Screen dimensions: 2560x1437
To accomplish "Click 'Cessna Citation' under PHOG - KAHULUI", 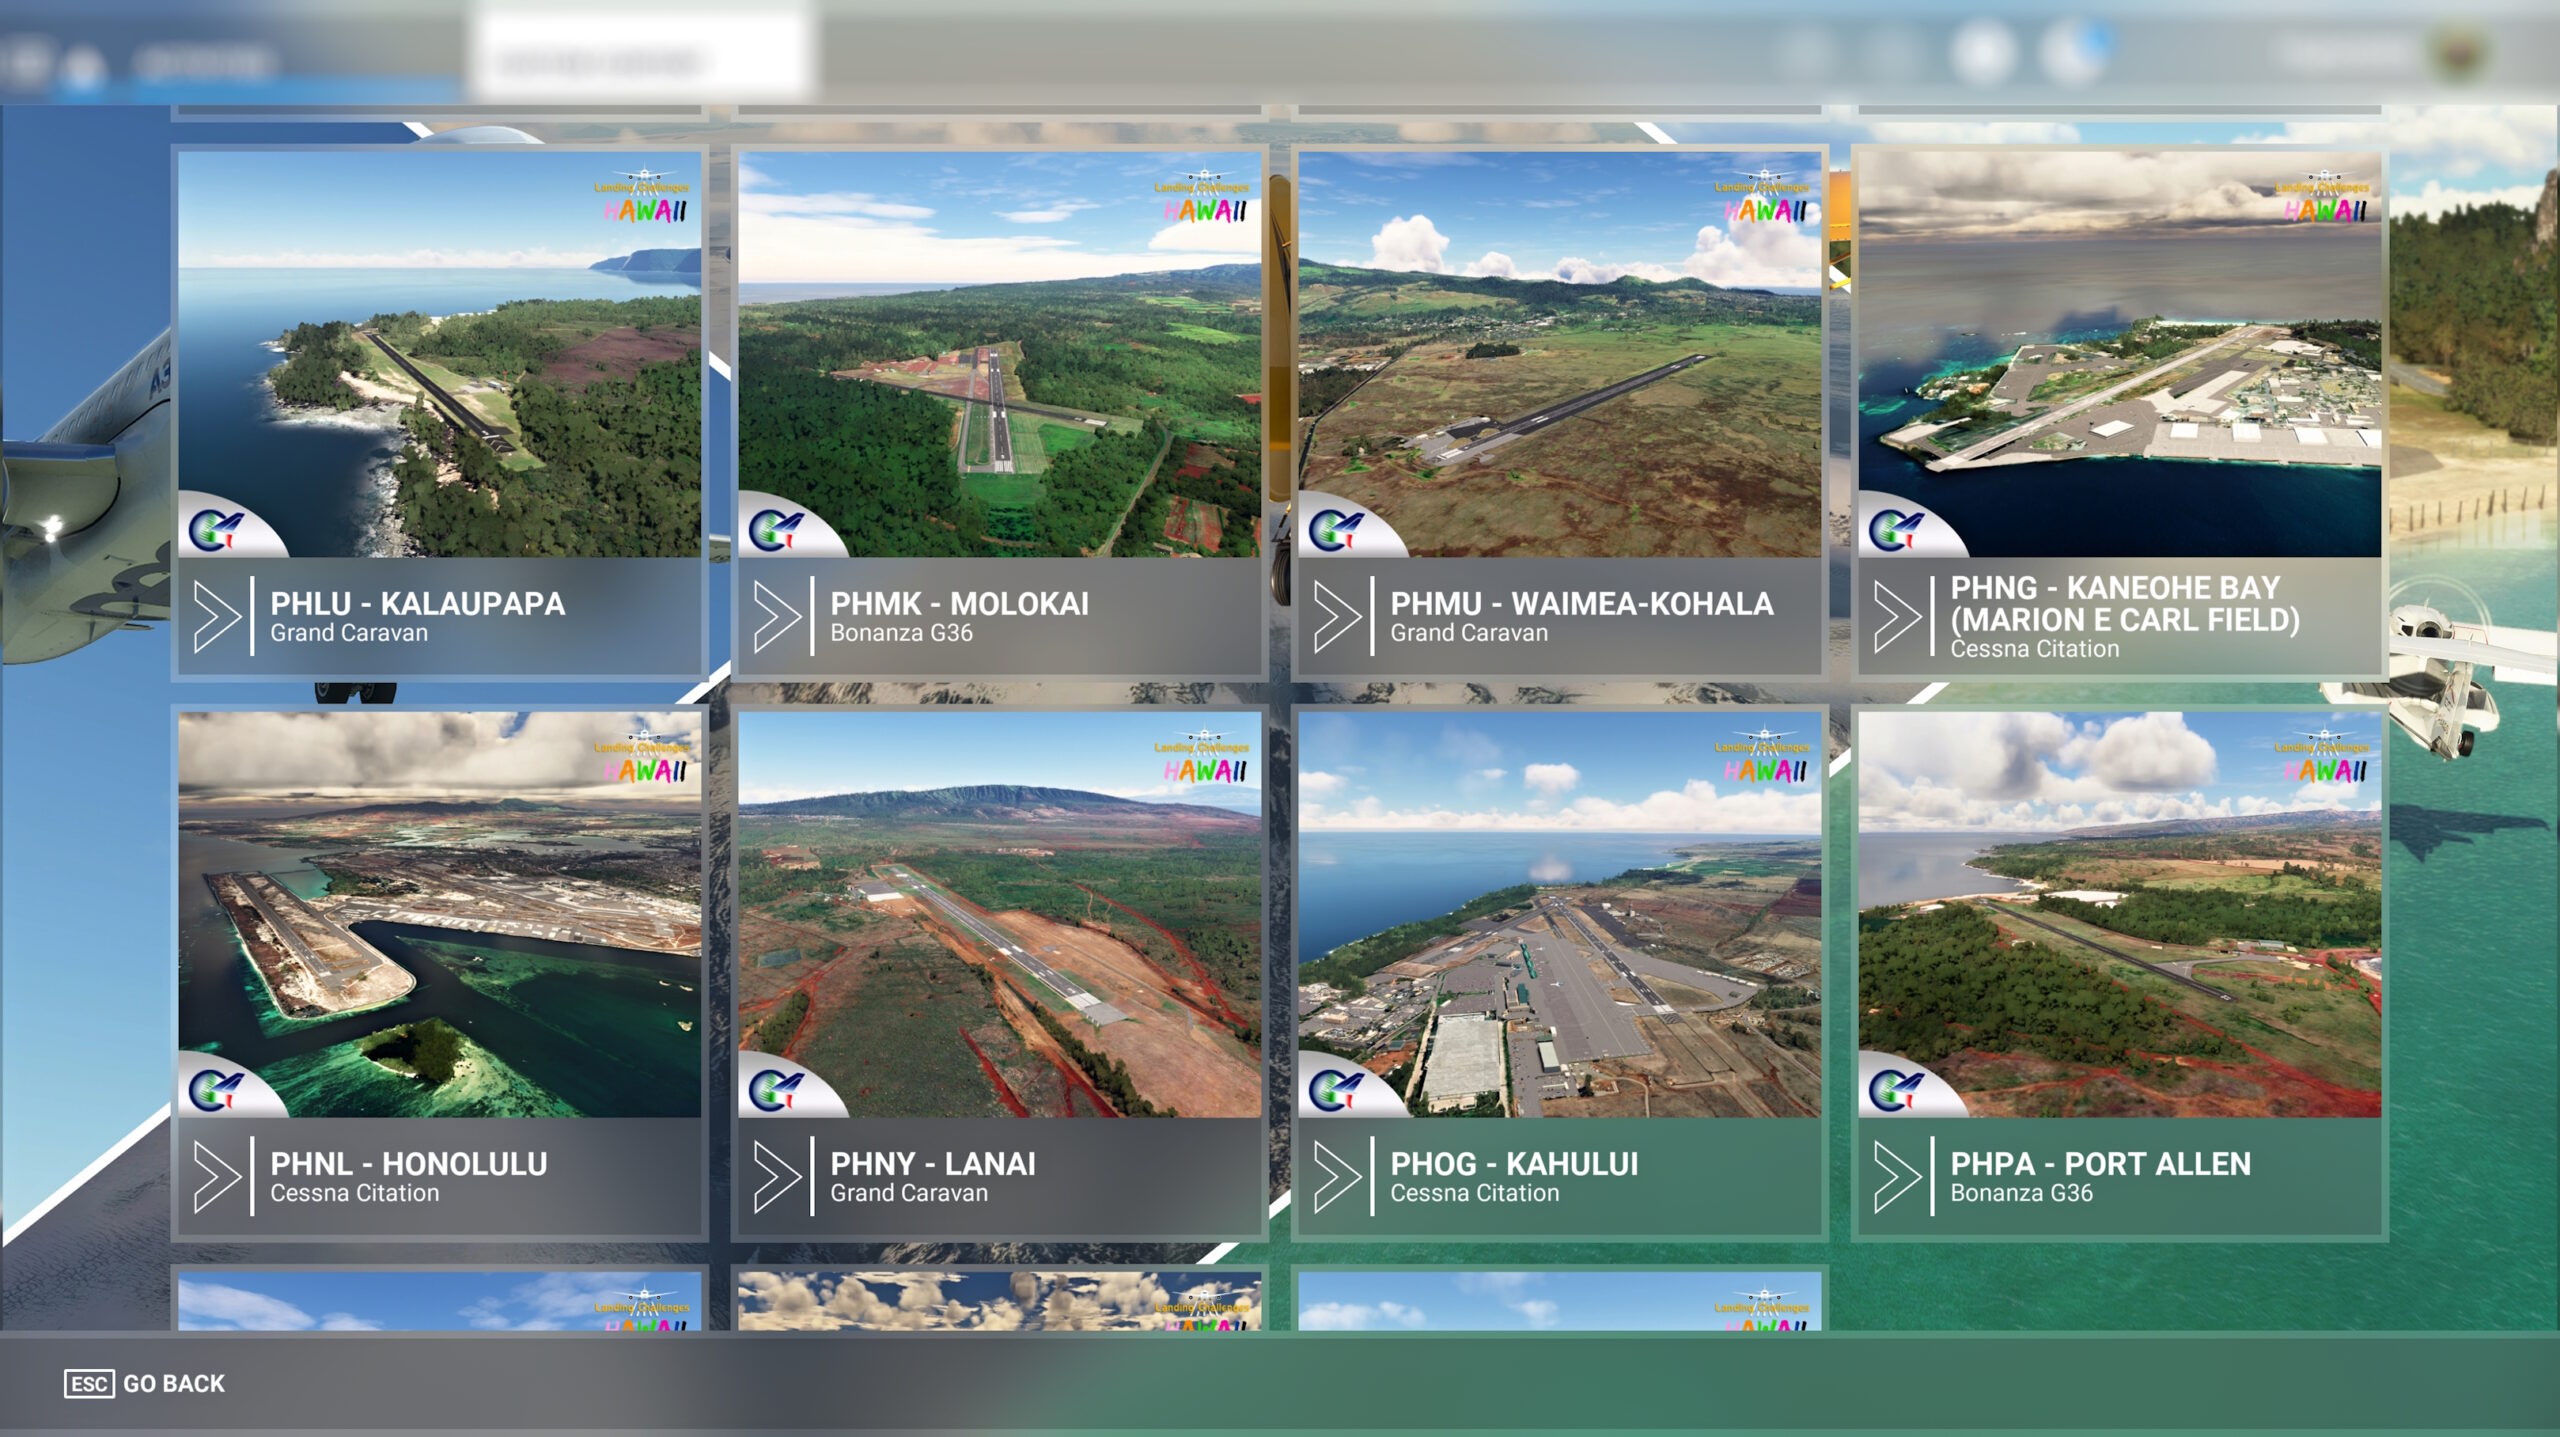I will 1475,1193.
